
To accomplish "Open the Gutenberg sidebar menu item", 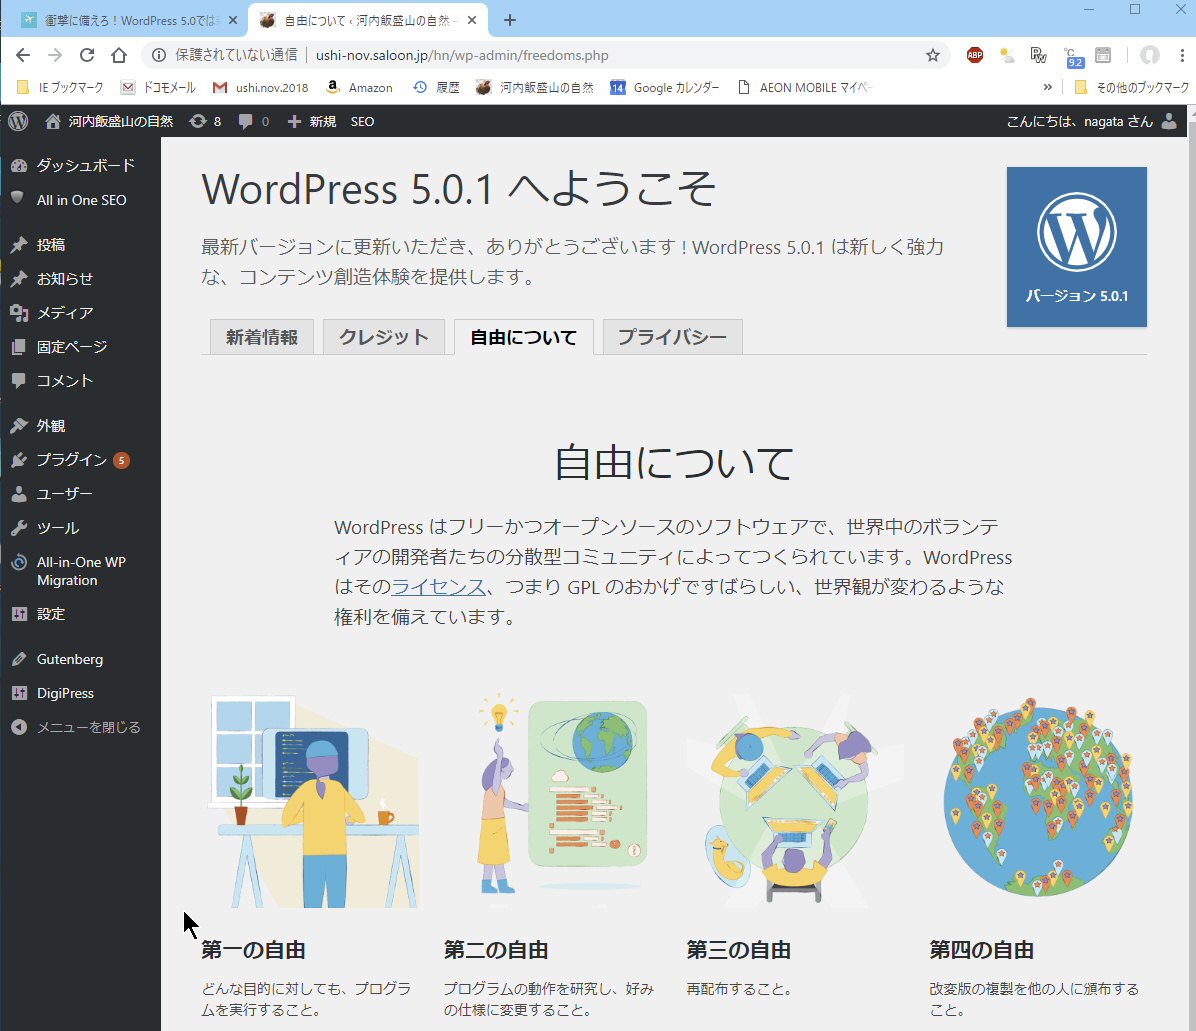I will (x=70, y=659).
